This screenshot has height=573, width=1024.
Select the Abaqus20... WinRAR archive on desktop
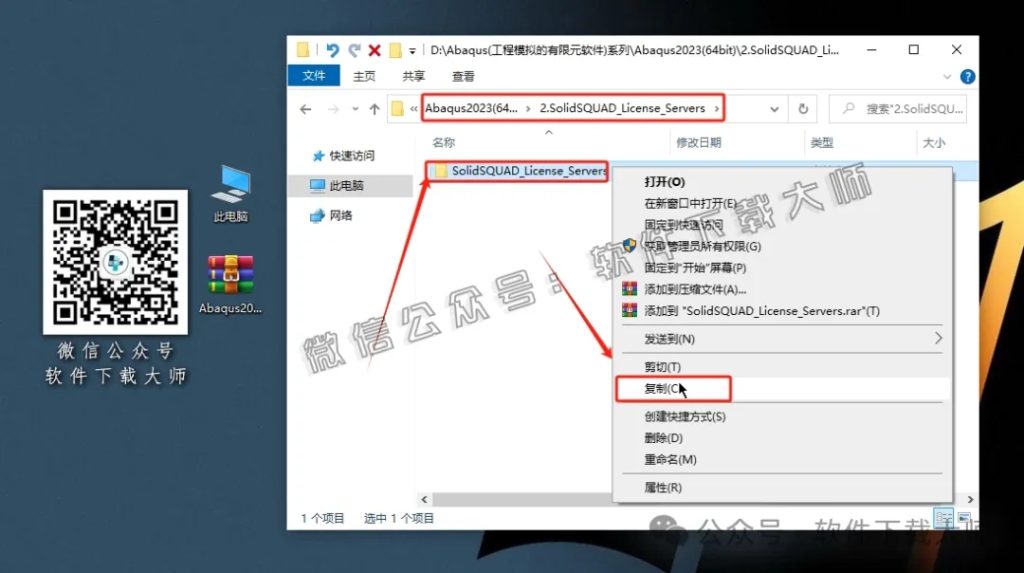(231, 285)
